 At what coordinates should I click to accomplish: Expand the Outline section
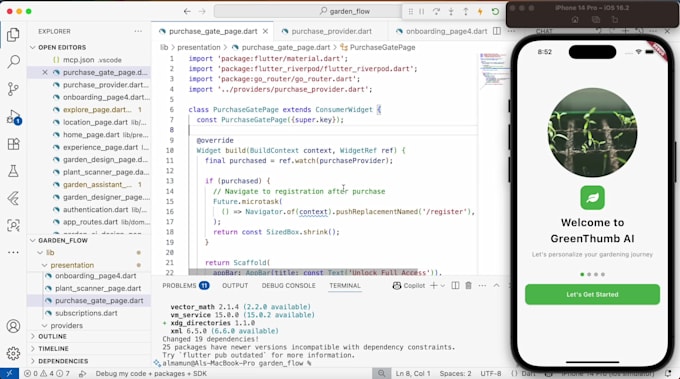pyautogui.click(x=52, y=337)
